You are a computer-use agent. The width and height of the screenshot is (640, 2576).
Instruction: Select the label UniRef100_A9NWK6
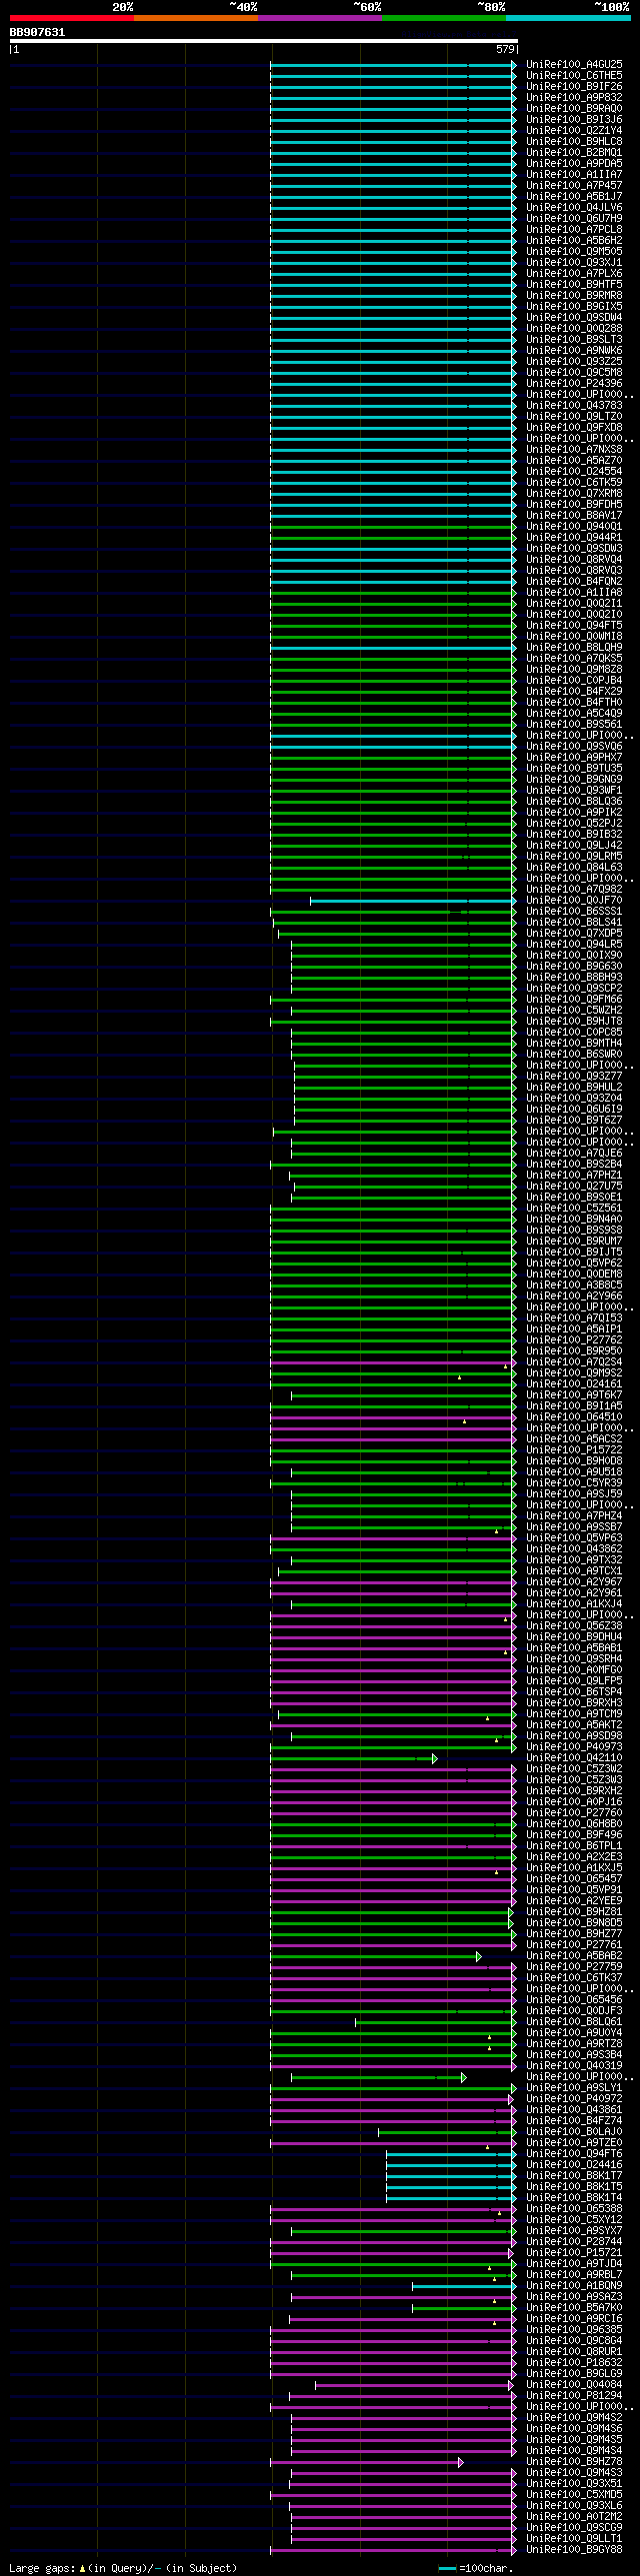point(574,350)
